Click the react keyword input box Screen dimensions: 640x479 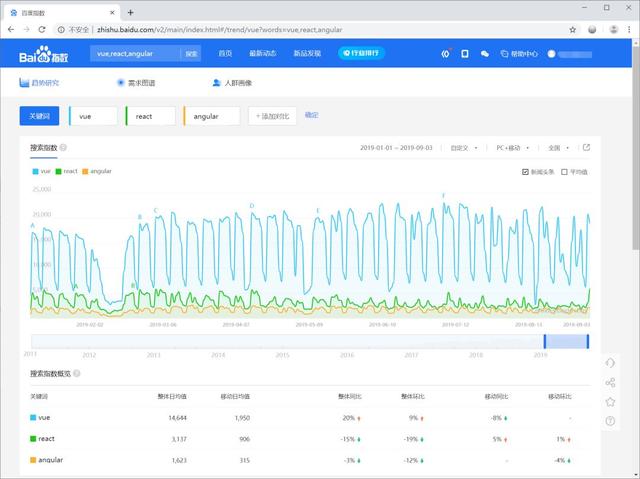pos(151,116)
